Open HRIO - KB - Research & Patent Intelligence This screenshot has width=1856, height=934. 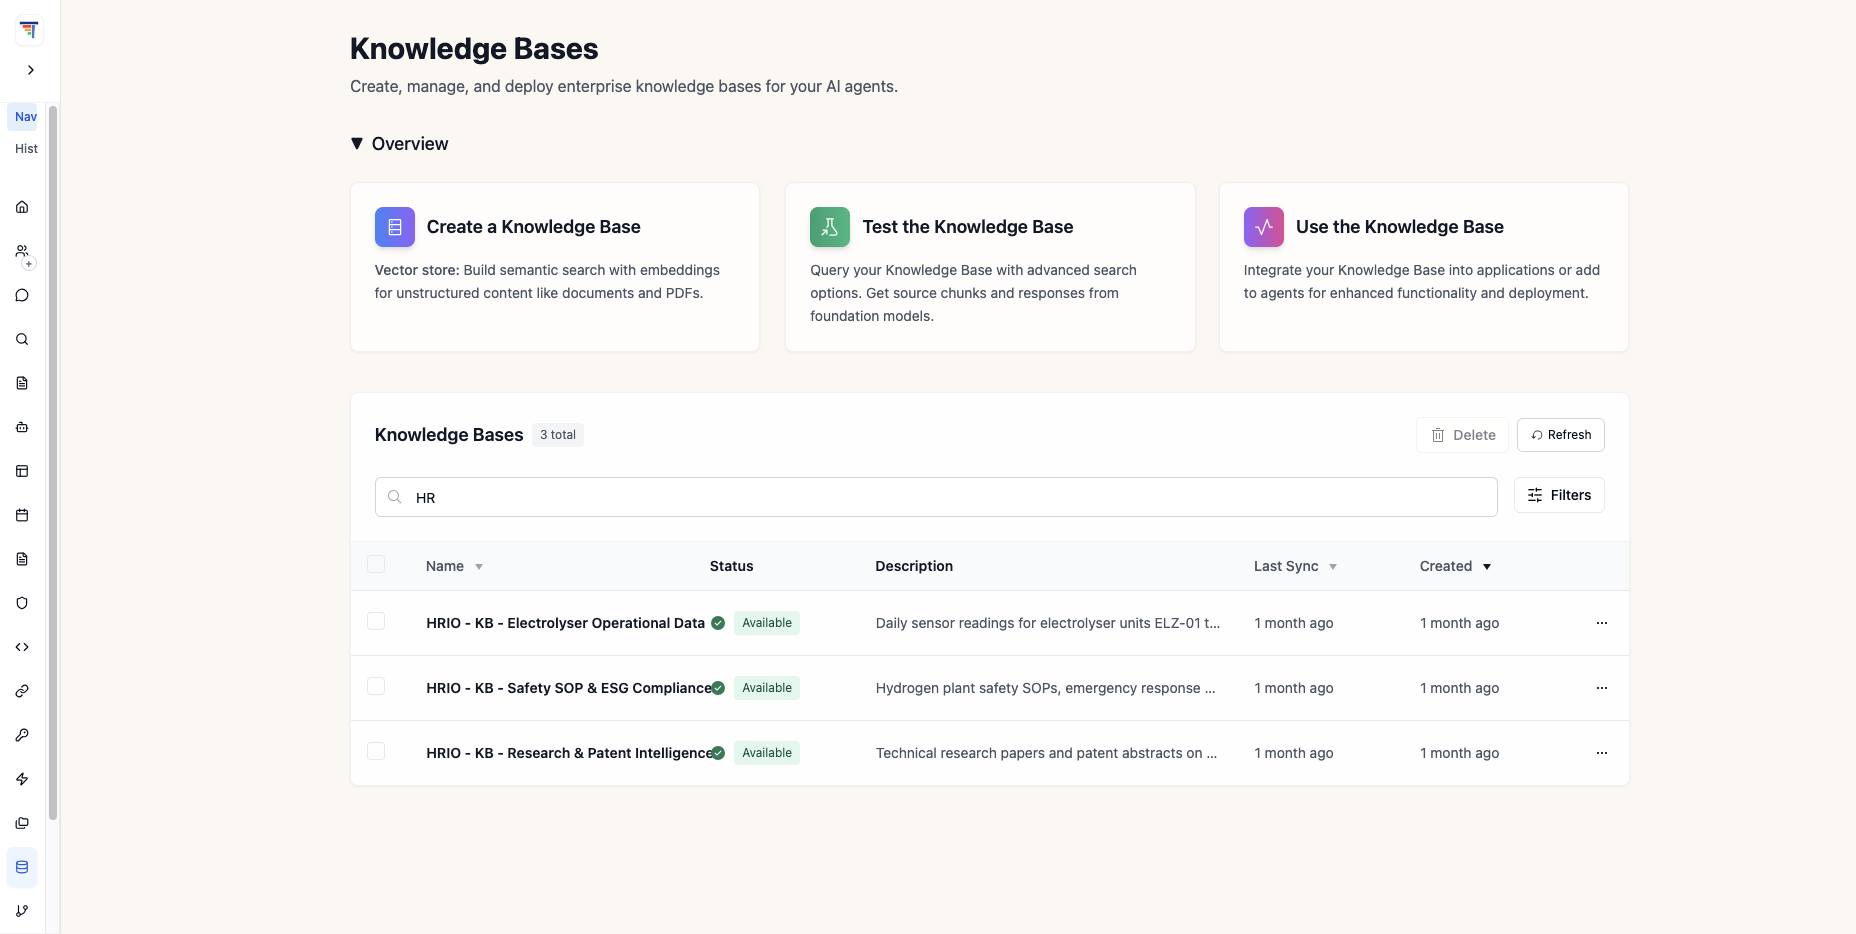569,753
